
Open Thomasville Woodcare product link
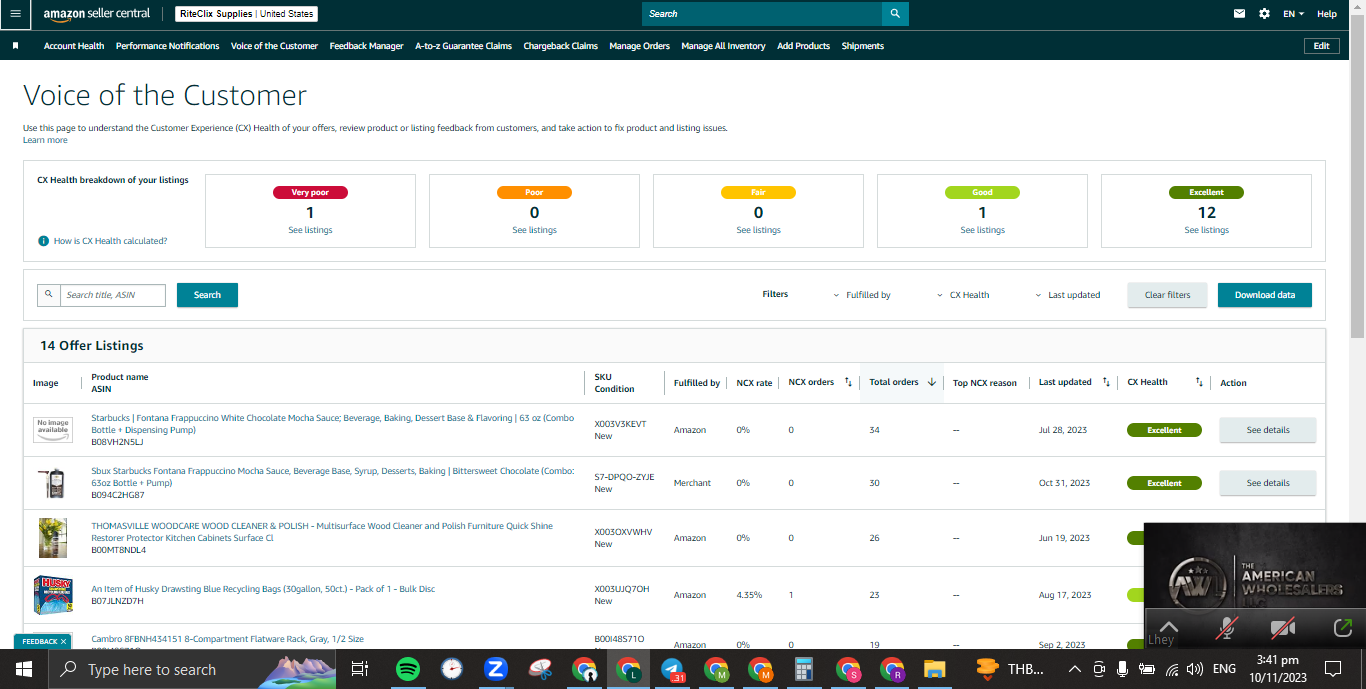[322, 532]
